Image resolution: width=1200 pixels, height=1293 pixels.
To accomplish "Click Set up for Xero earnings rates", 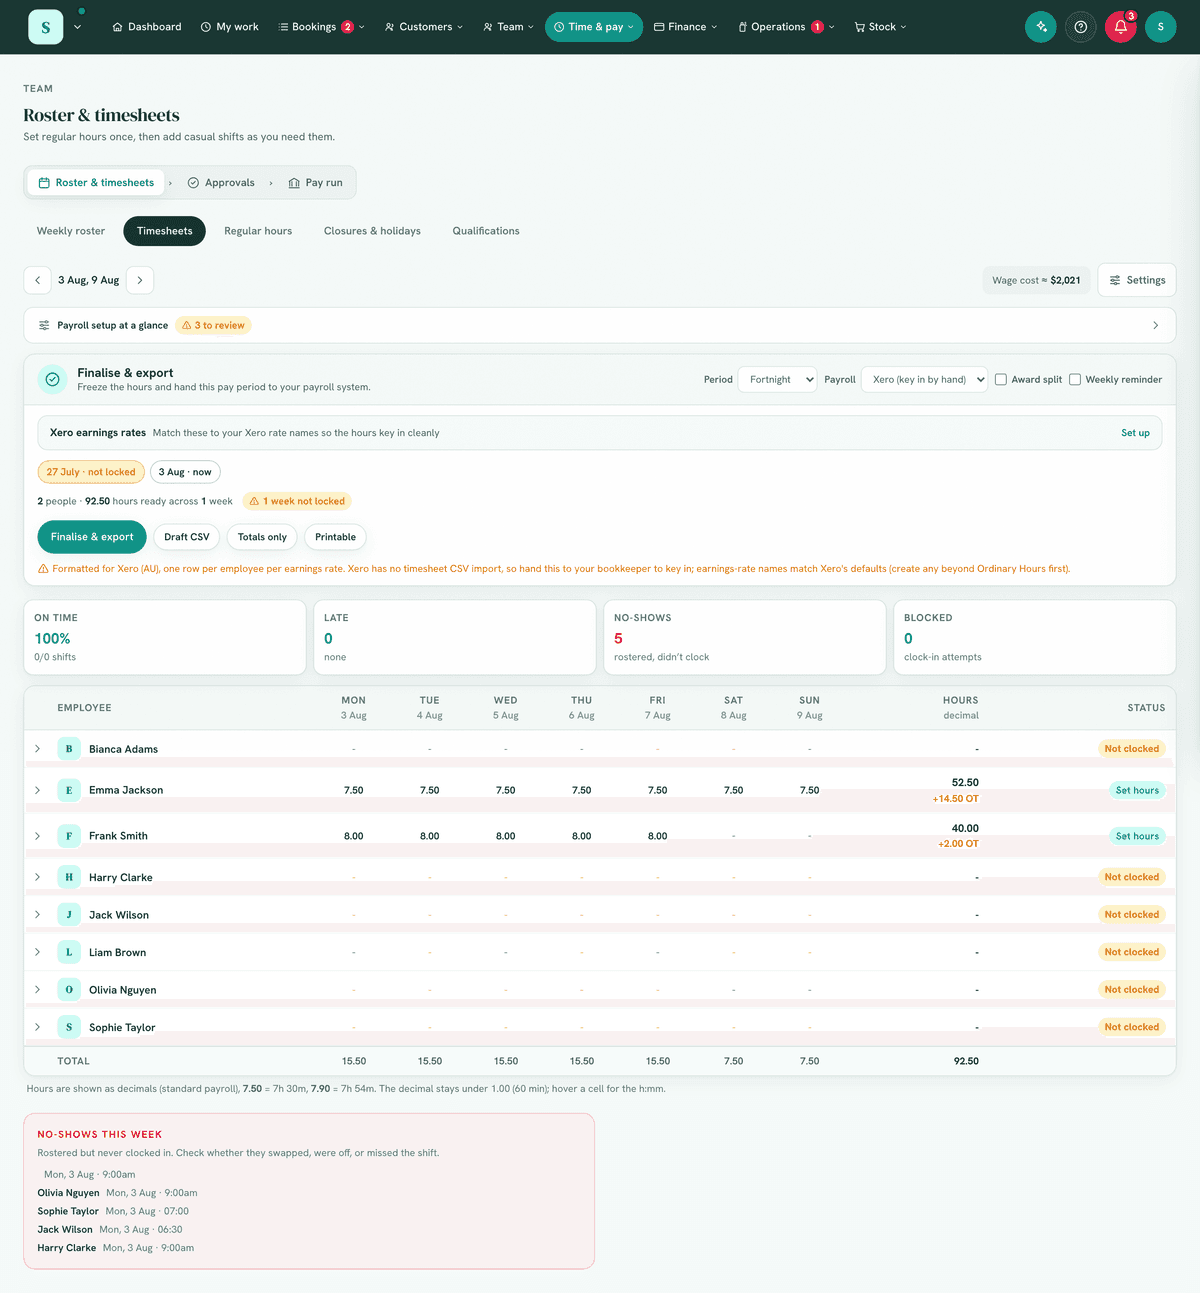I will click(1135, 433).
